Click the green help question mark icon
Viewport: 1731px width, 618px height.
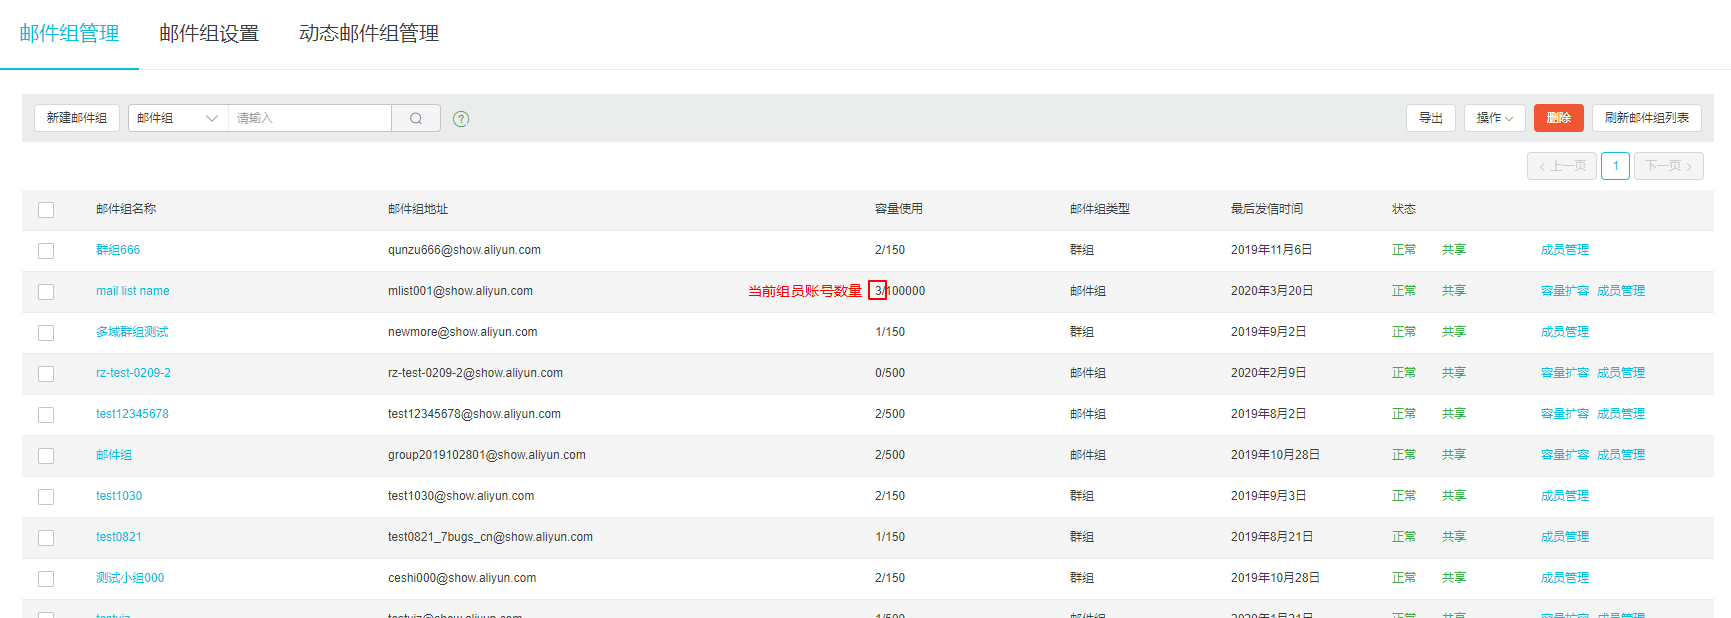point(461,119)
